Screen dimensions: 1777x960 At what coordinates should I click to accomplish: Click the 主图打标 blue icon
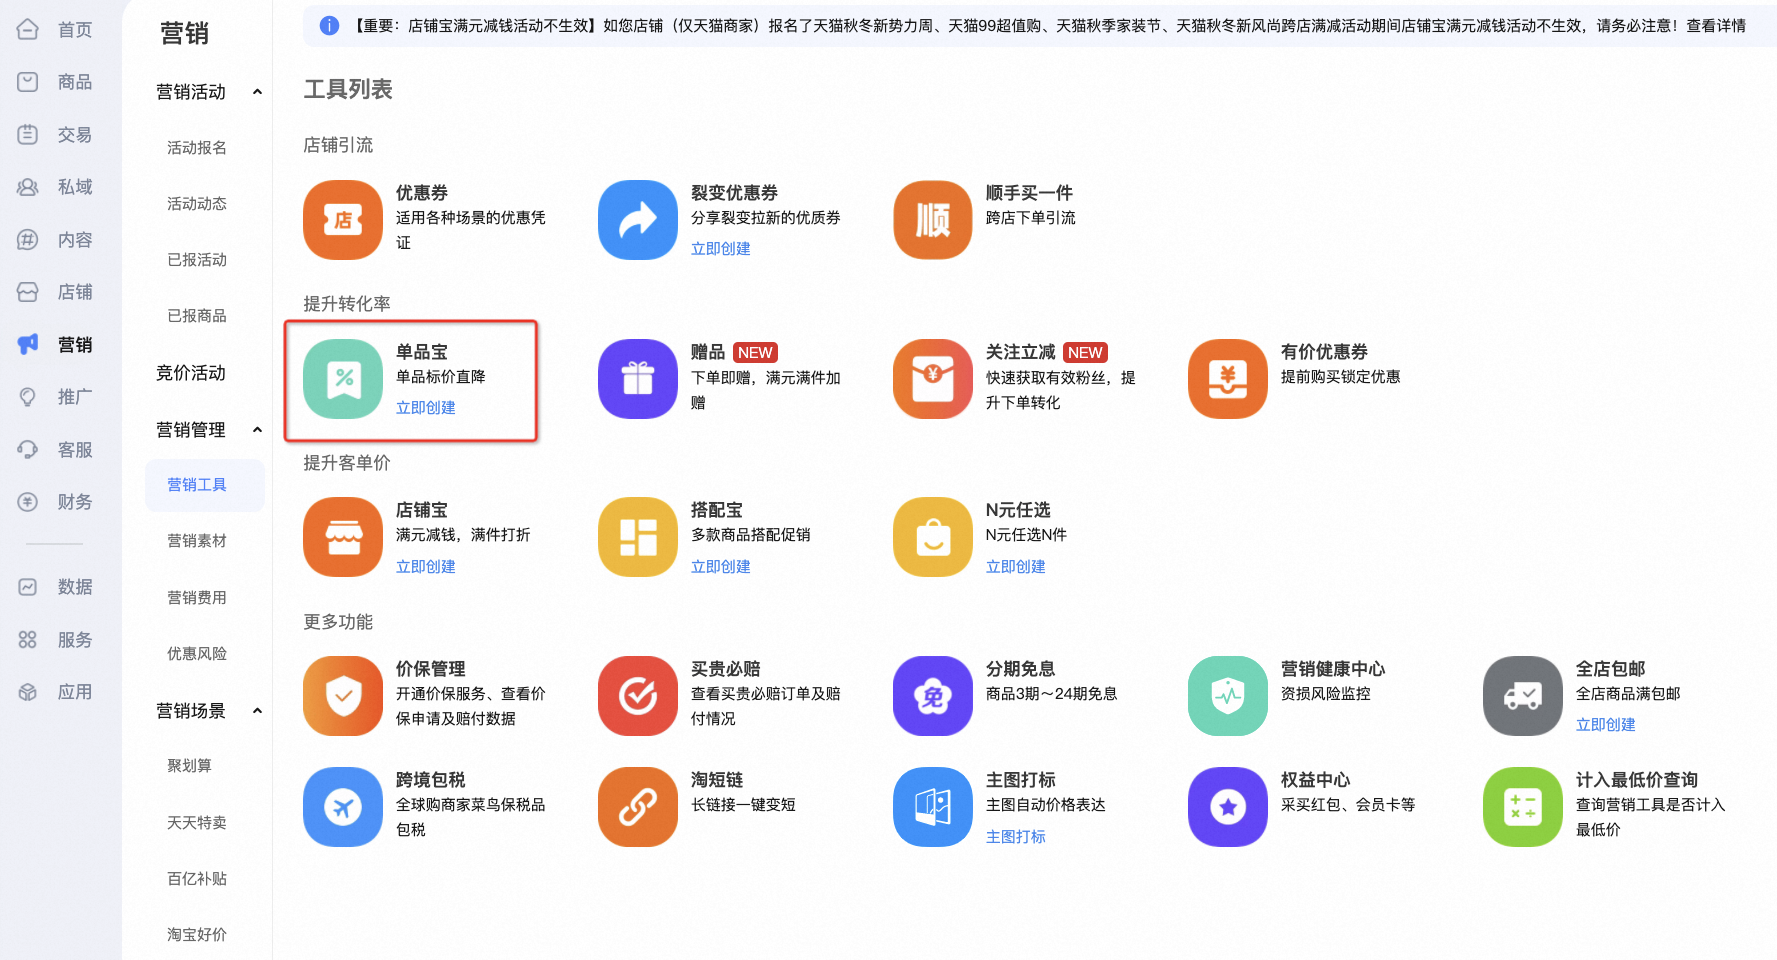pos(933,807)
